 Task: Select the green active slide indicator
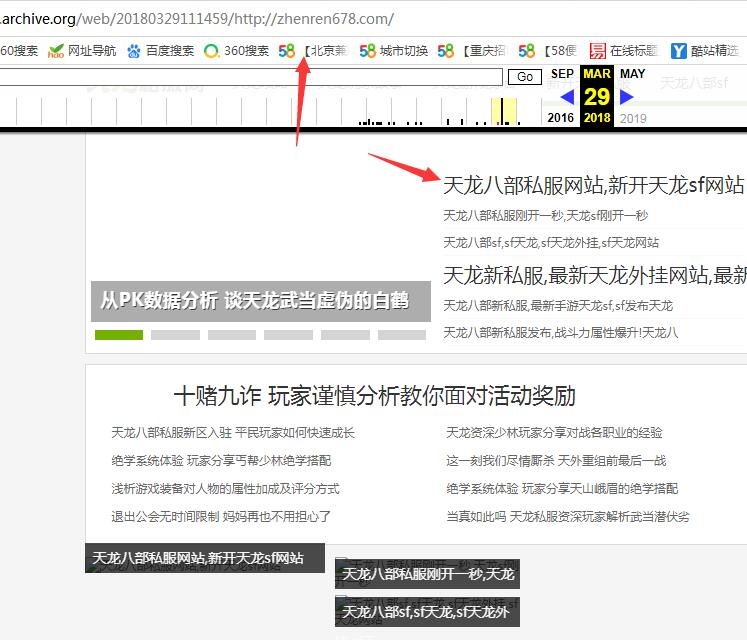click(119, 335)
